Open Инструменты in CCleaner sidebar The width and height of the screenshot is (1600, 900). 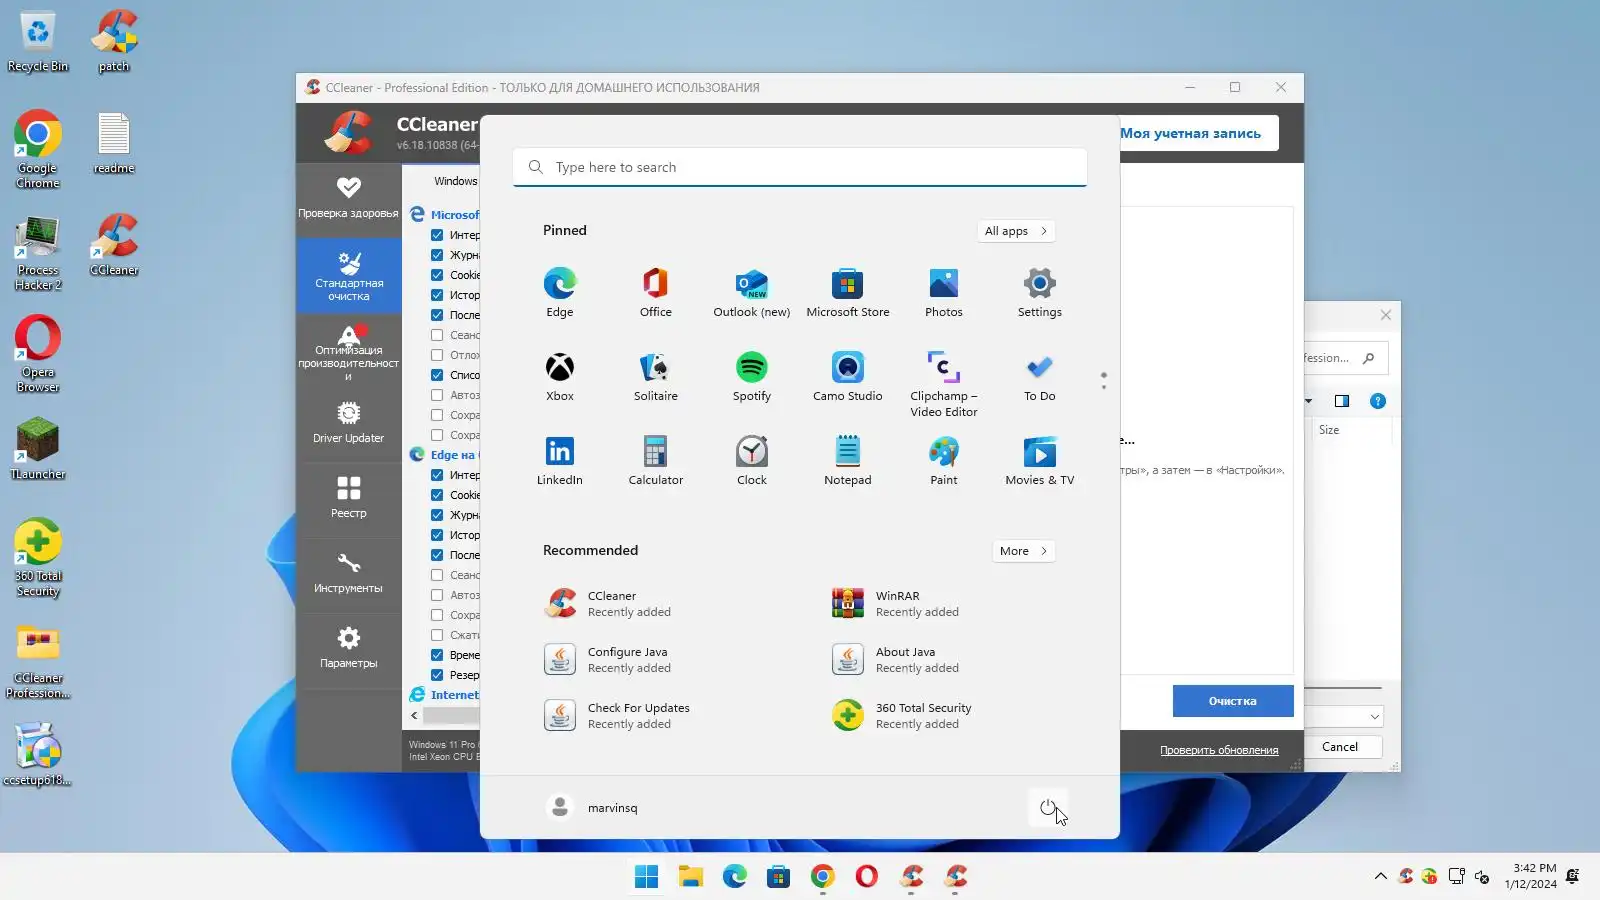348,572
